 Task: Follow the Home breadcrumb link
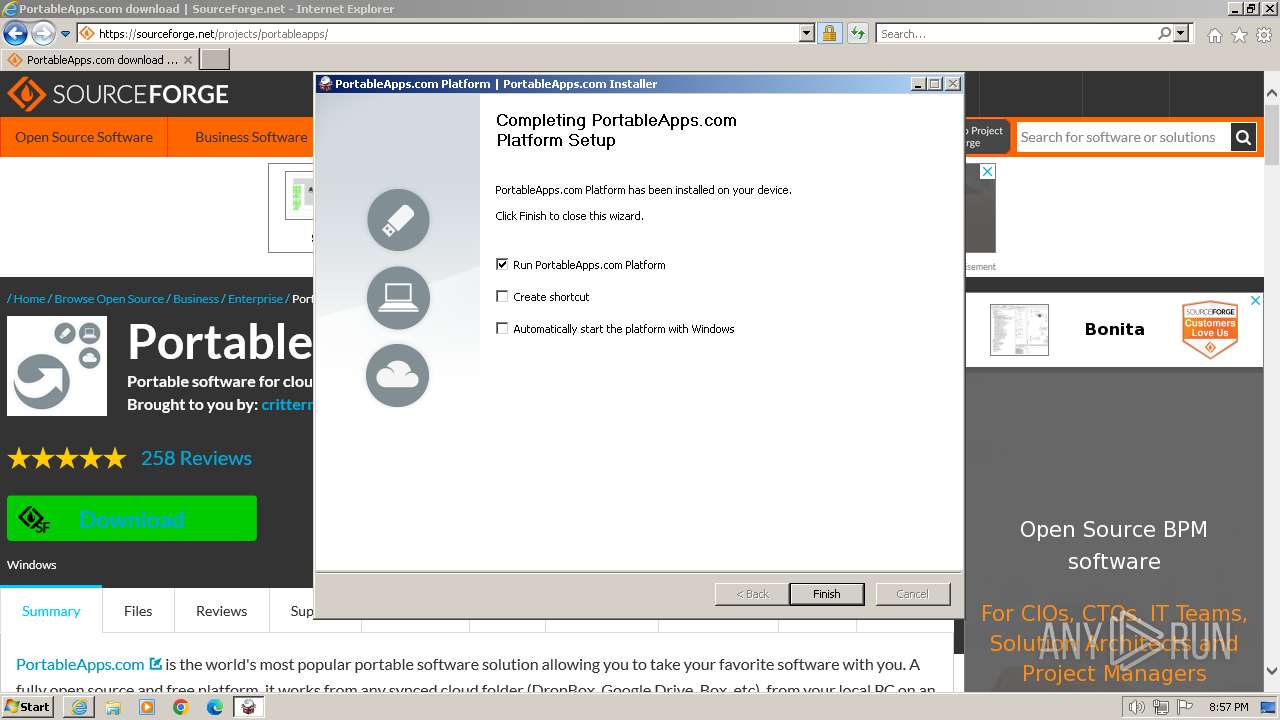coord(29,298)
